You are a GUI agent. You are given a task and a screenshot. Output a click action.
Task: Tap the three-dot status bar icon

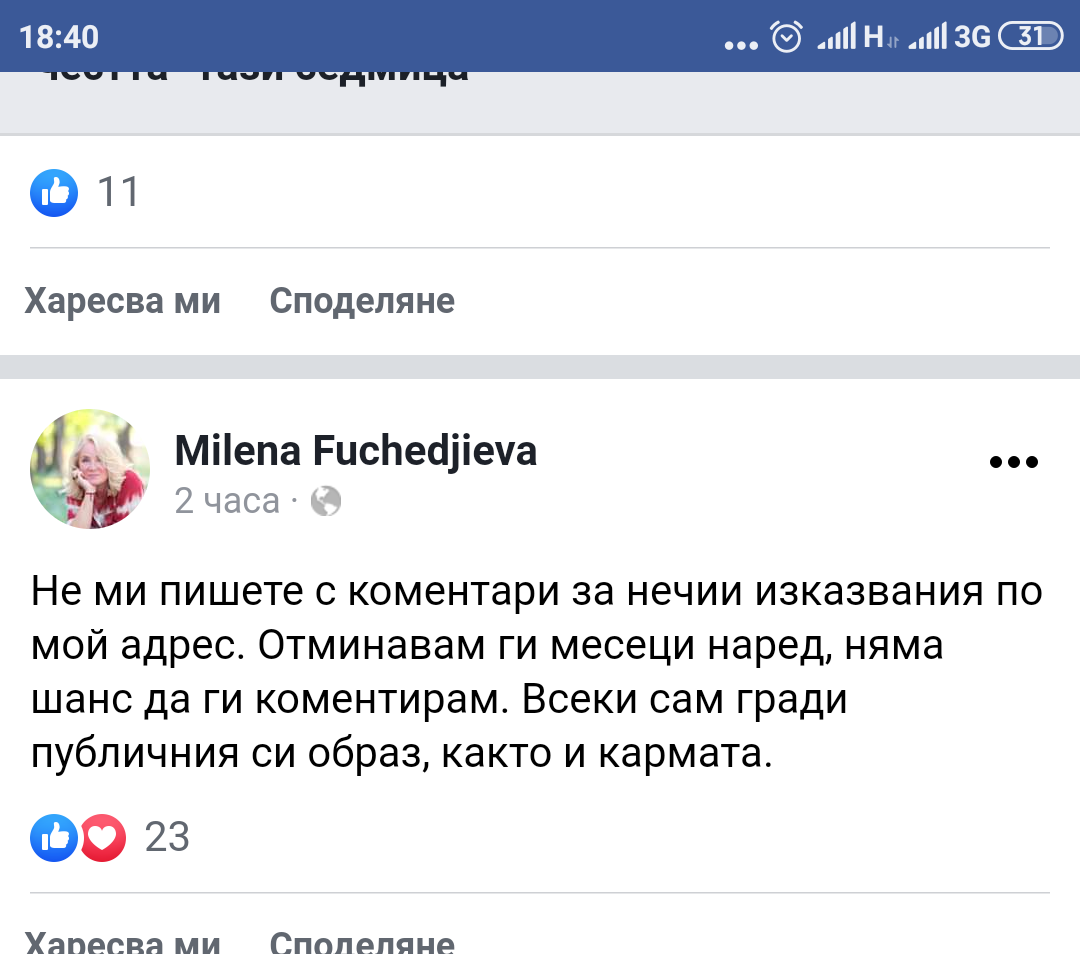(741, 43)
